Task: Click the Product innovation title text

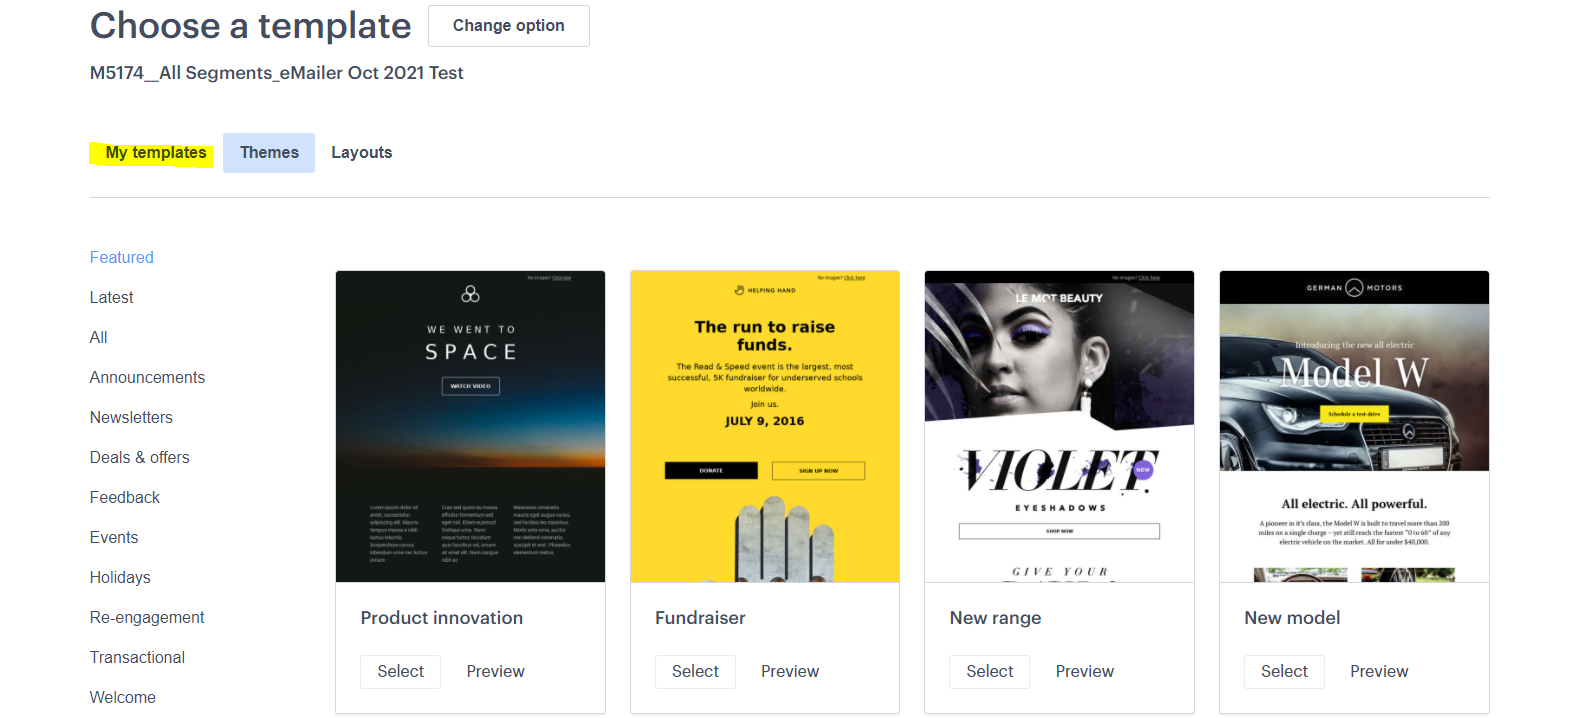Action: pos(442,618)
